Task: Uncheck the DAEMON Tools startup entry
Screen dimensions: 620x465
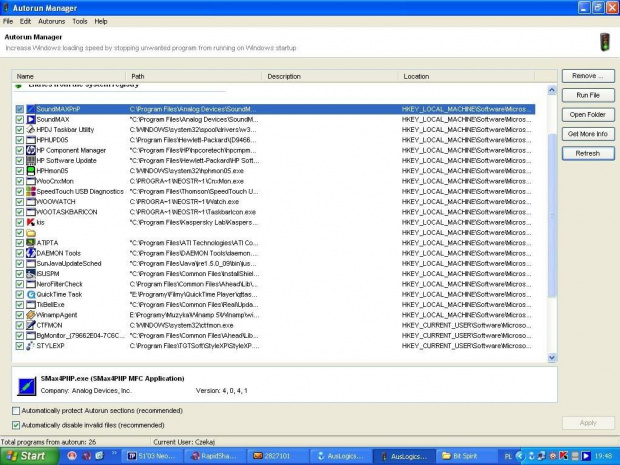Action: pyautogui.click(x=19, y=253)
